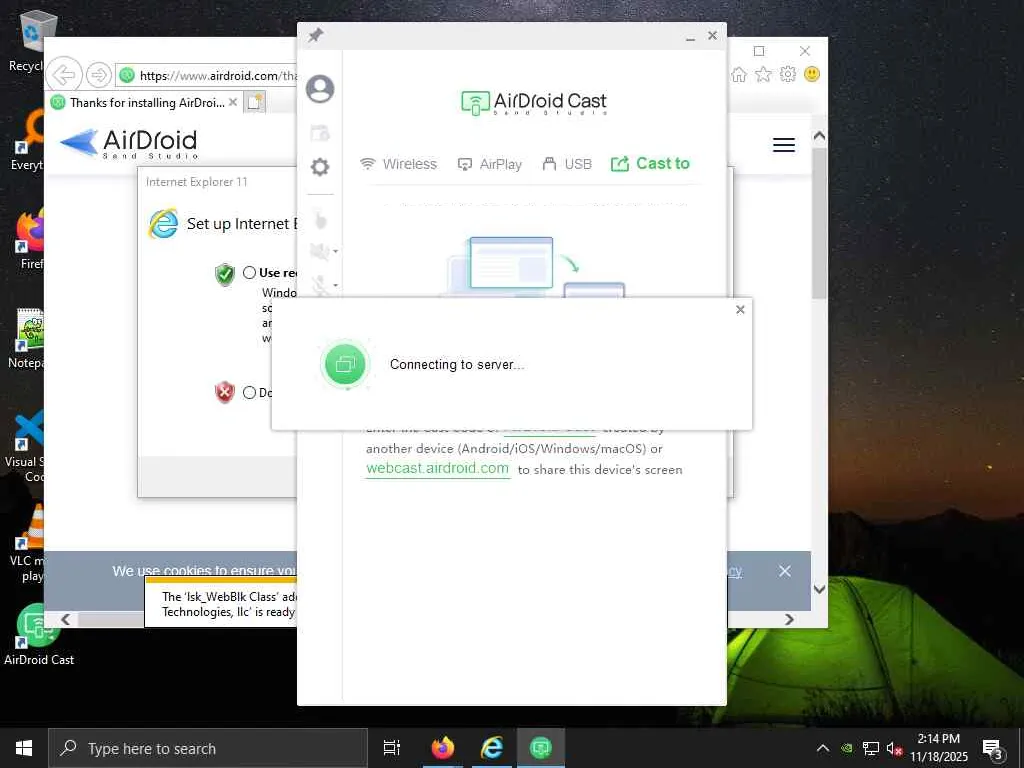Go back in Internet Explorer
The width and height of the screenshot is (1024, 768).
[64, 75]
